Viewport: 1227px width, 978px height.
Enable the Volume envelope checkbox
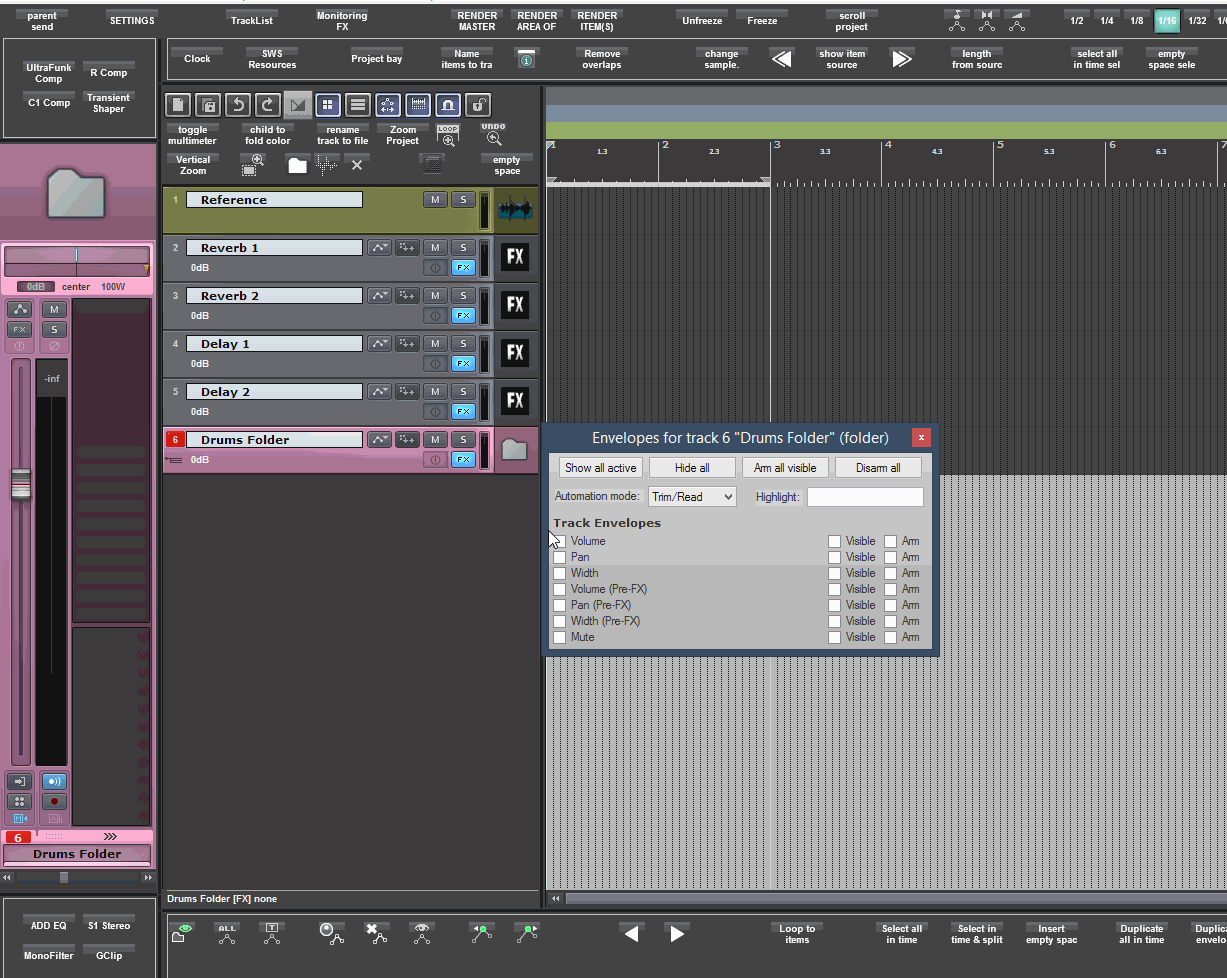click(560, 541)
